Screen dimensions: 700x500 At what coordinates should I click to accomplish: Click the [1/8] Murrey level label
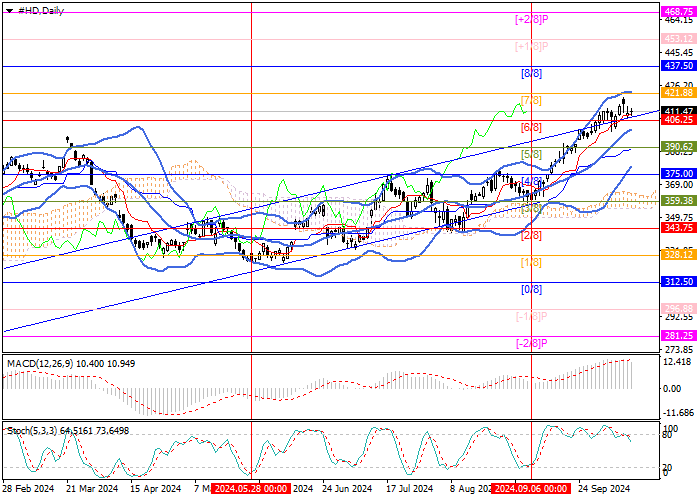pyautogui.click(x=531, y=262)
